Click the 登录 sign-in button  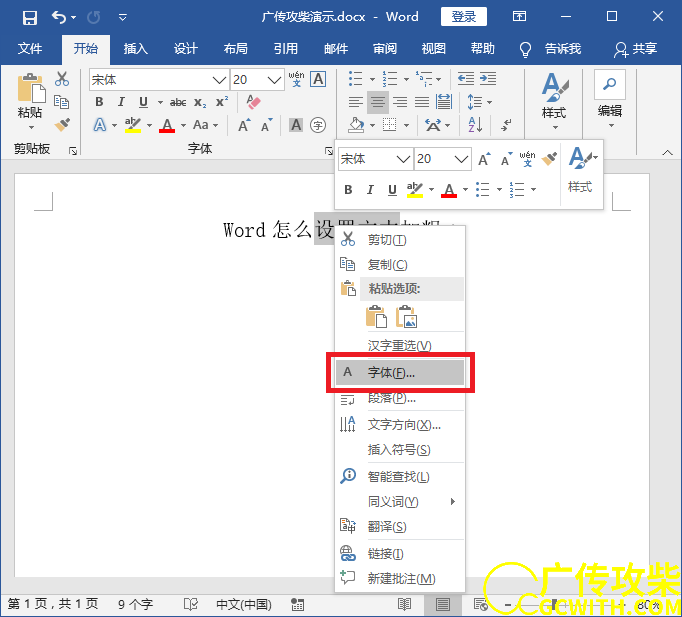[x=464, y=17]
